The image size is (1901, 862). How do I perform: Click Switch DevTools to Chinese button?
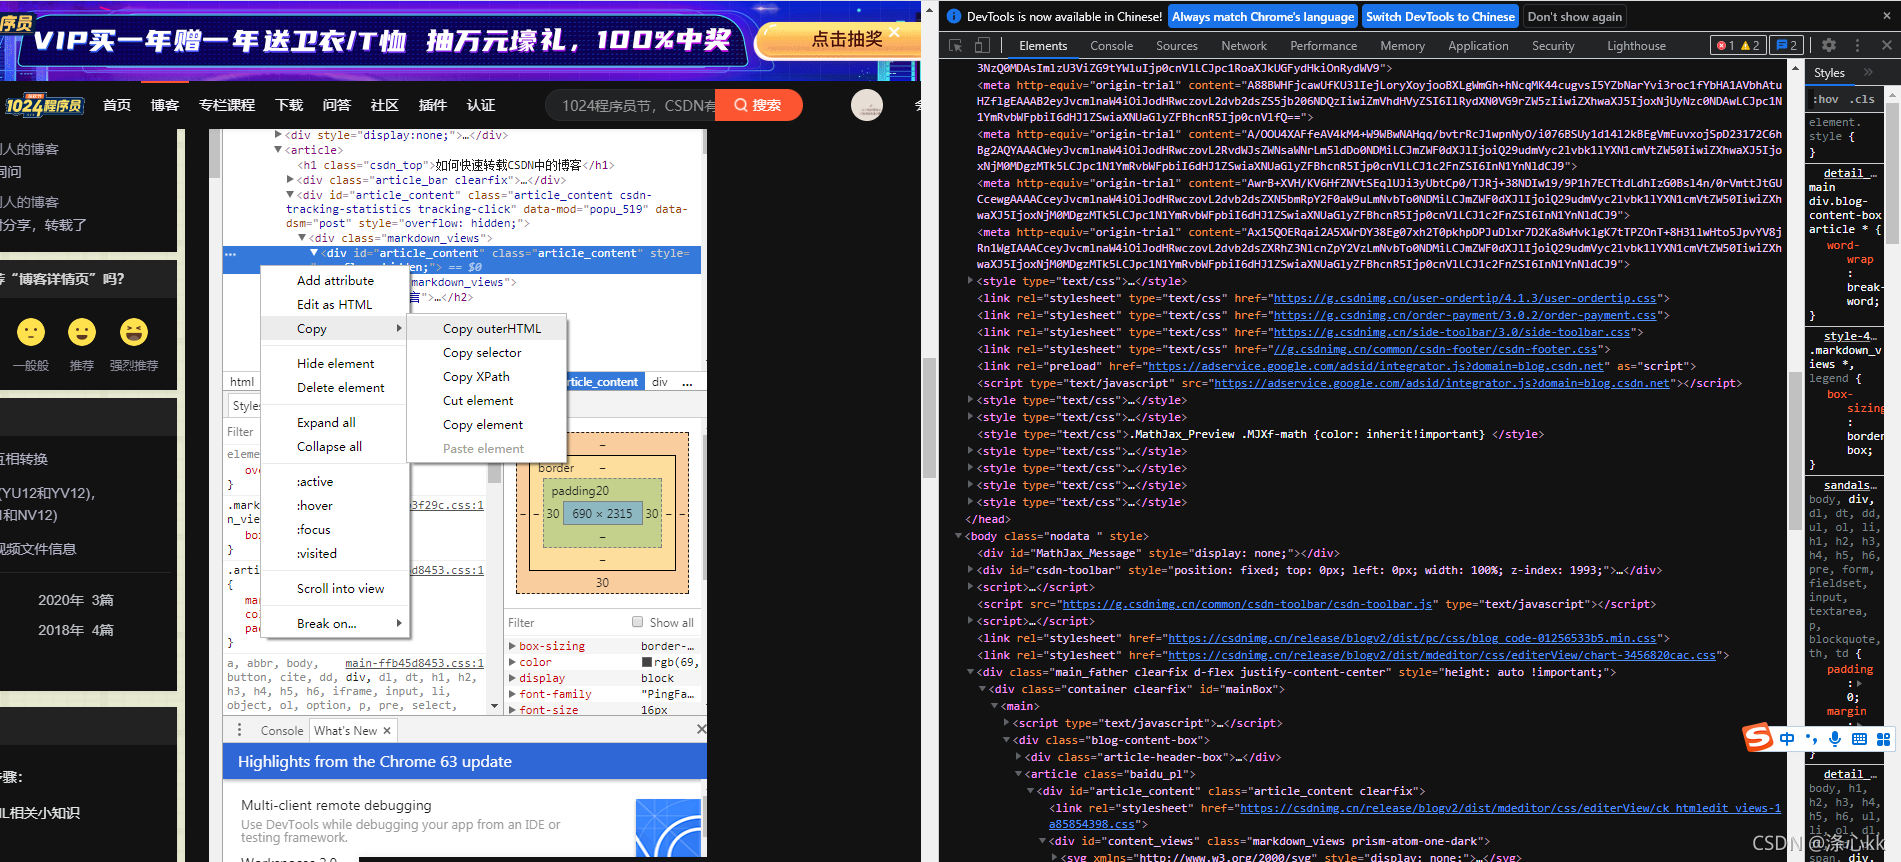pos(1440,16)
